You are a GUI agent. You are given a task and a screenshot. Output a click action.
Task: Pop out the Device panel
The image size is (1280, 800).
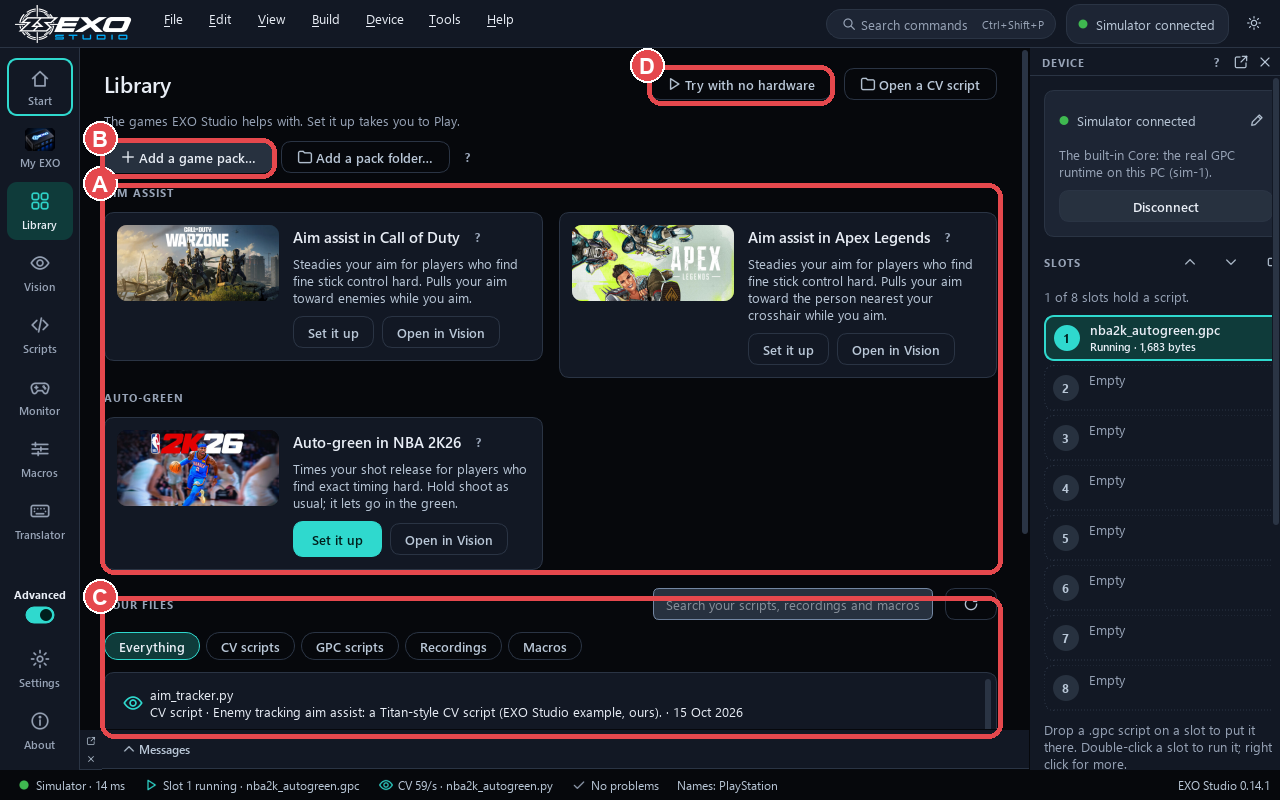(1241, 62)
